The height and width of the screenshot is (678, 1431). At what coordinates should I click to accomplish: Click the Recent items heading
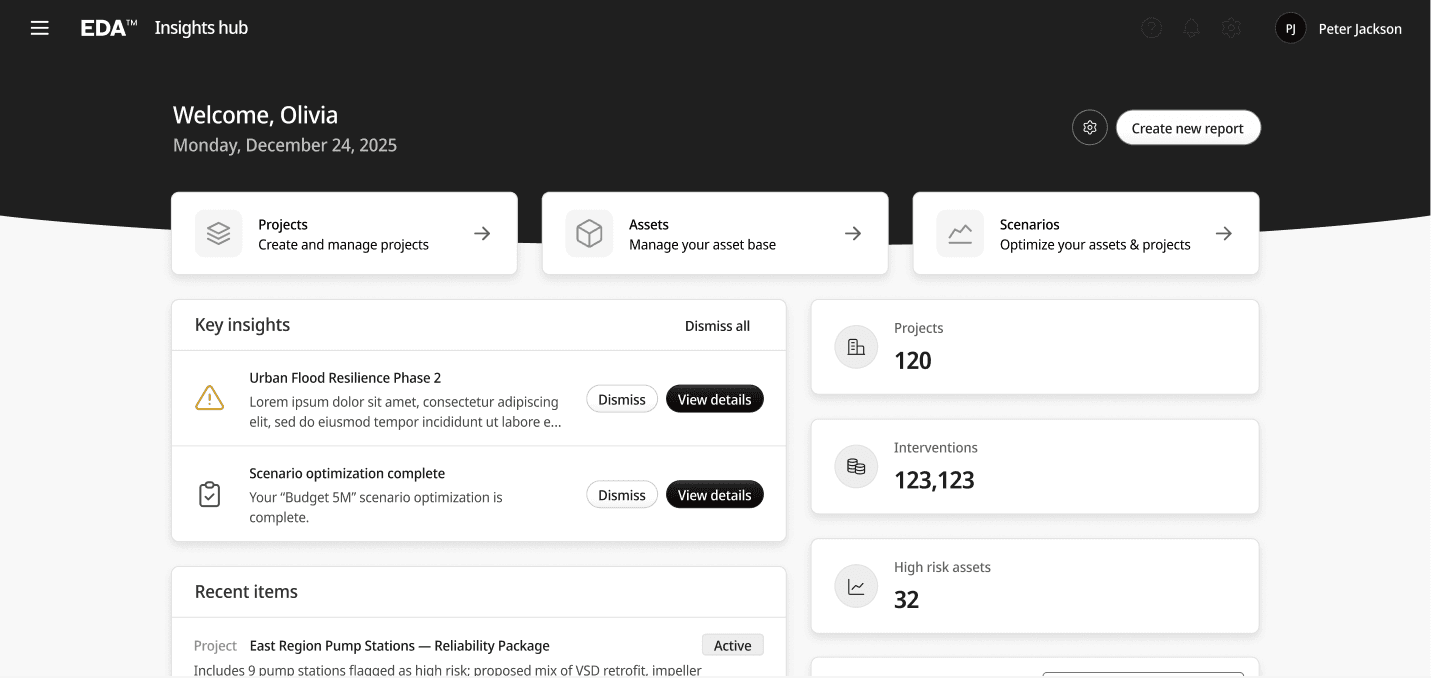click(x=246, y=592)
